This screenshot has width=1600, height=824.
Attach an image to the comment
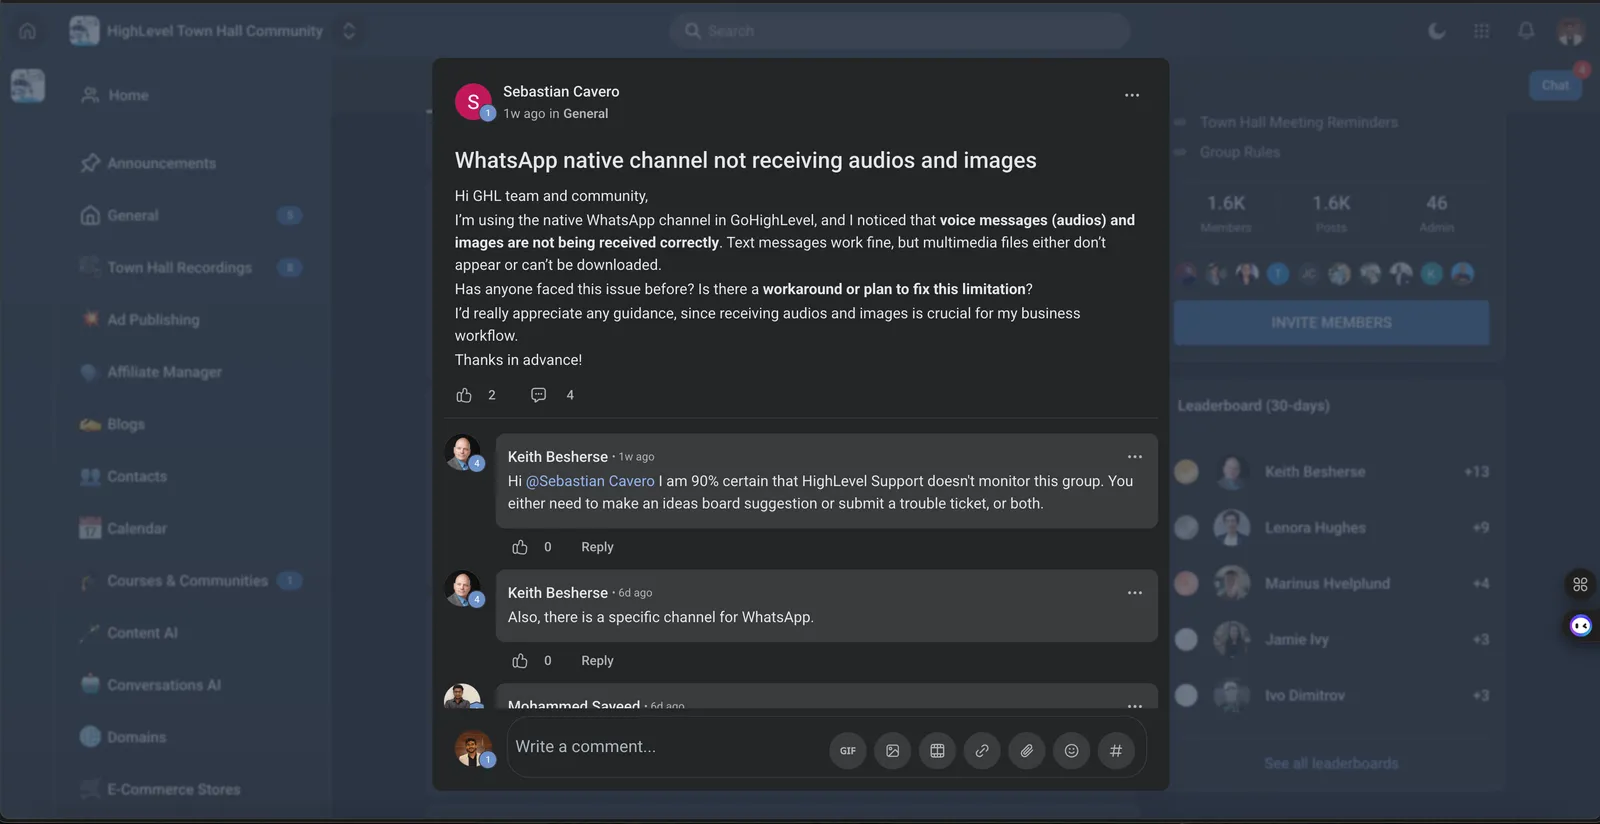point(893,751)
